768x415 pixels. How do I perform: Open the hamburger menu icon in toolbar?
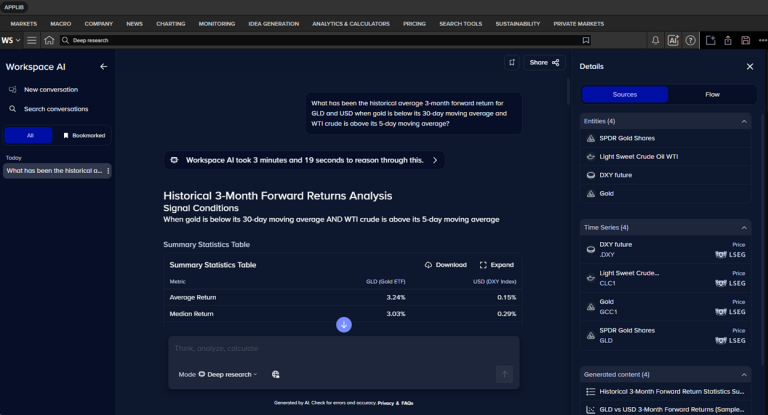coord(31,40)
